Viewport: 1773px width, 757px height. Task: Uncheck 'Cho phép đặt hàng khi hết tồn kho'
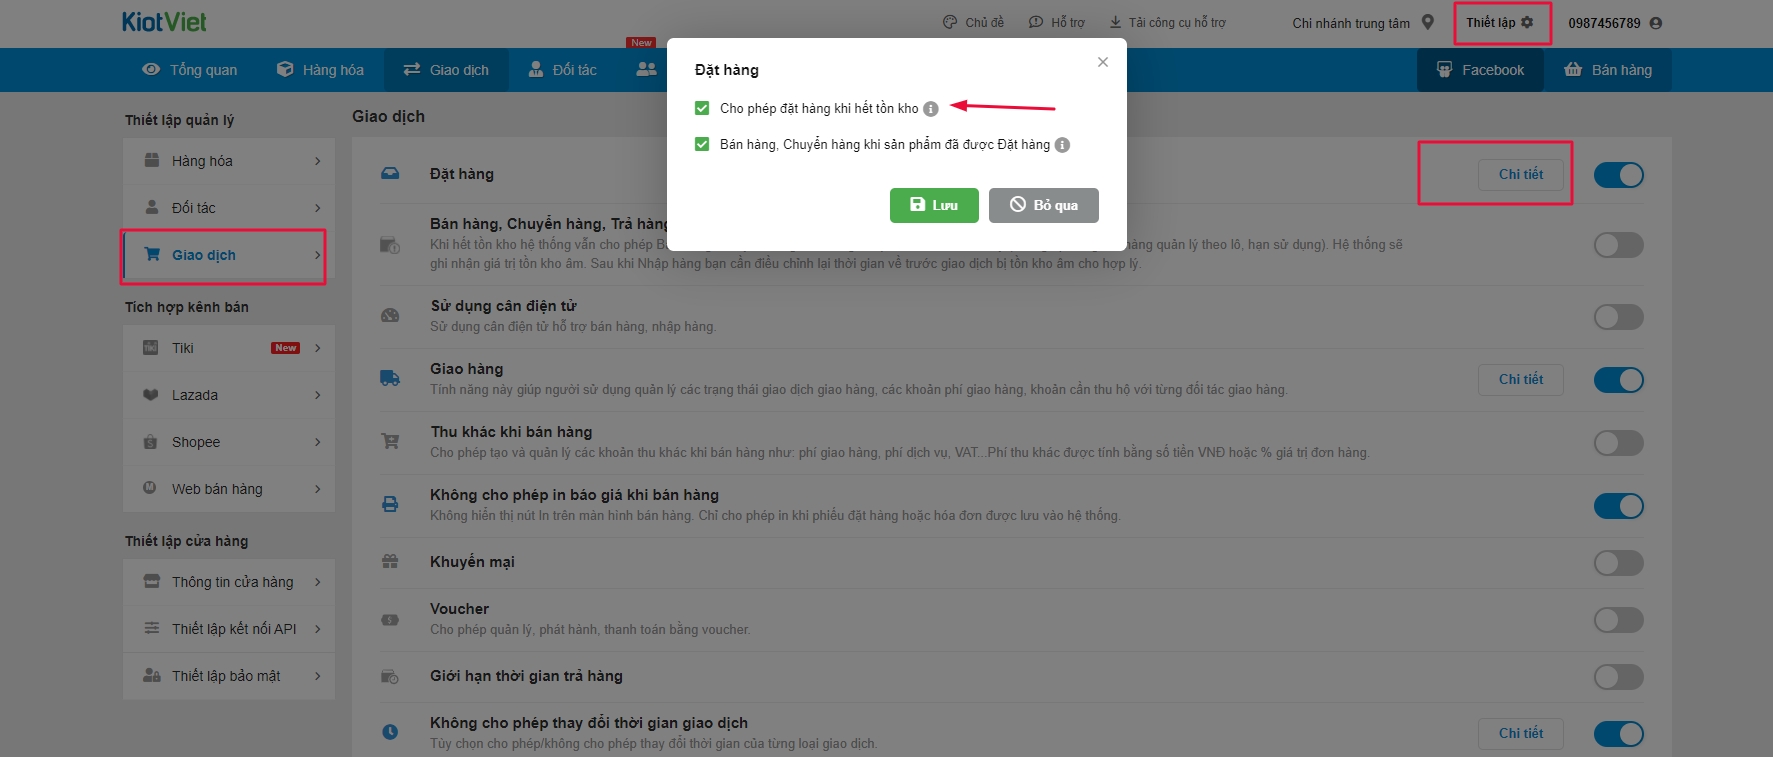tap(702, 108)
